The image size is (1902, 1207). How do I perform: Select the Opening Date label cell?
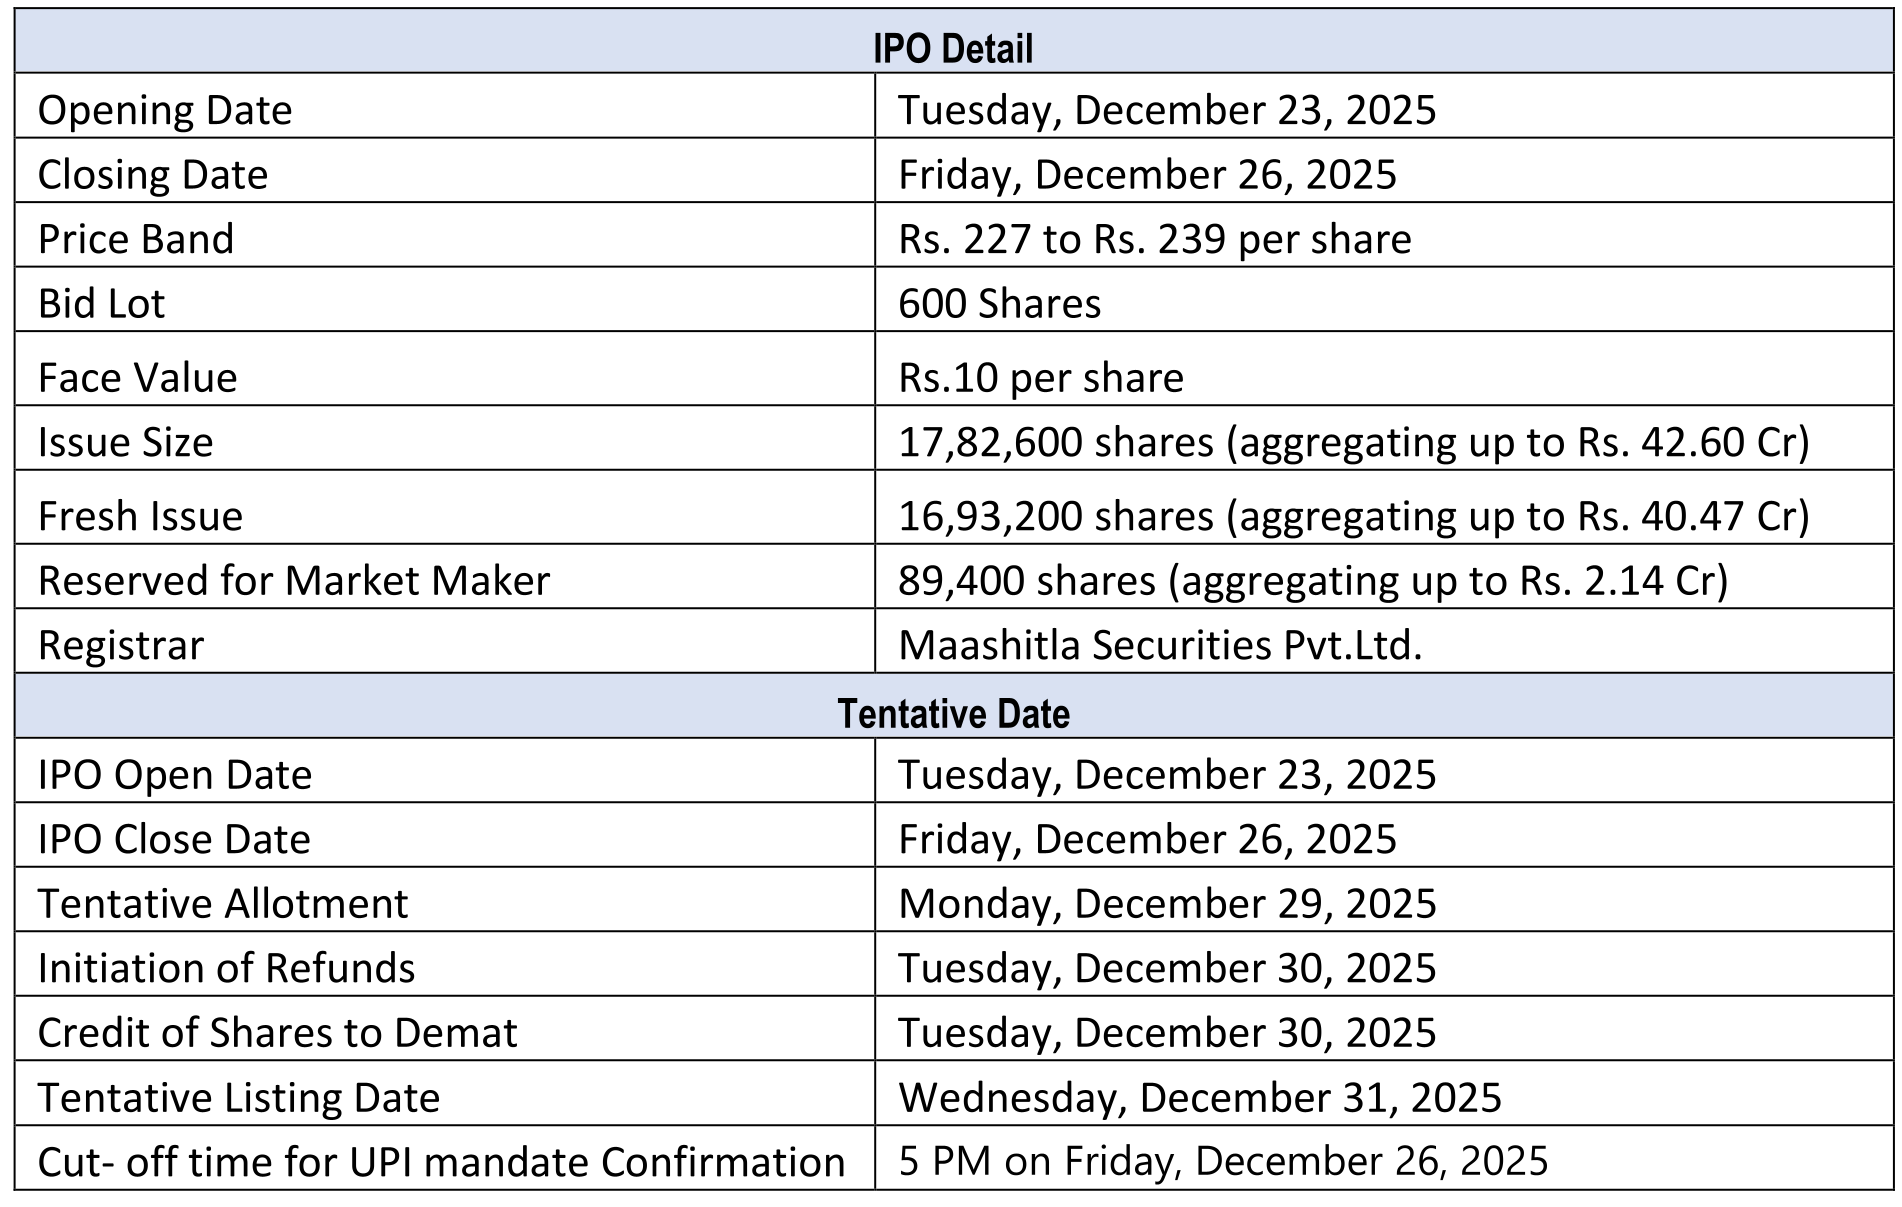pos(165,110)
